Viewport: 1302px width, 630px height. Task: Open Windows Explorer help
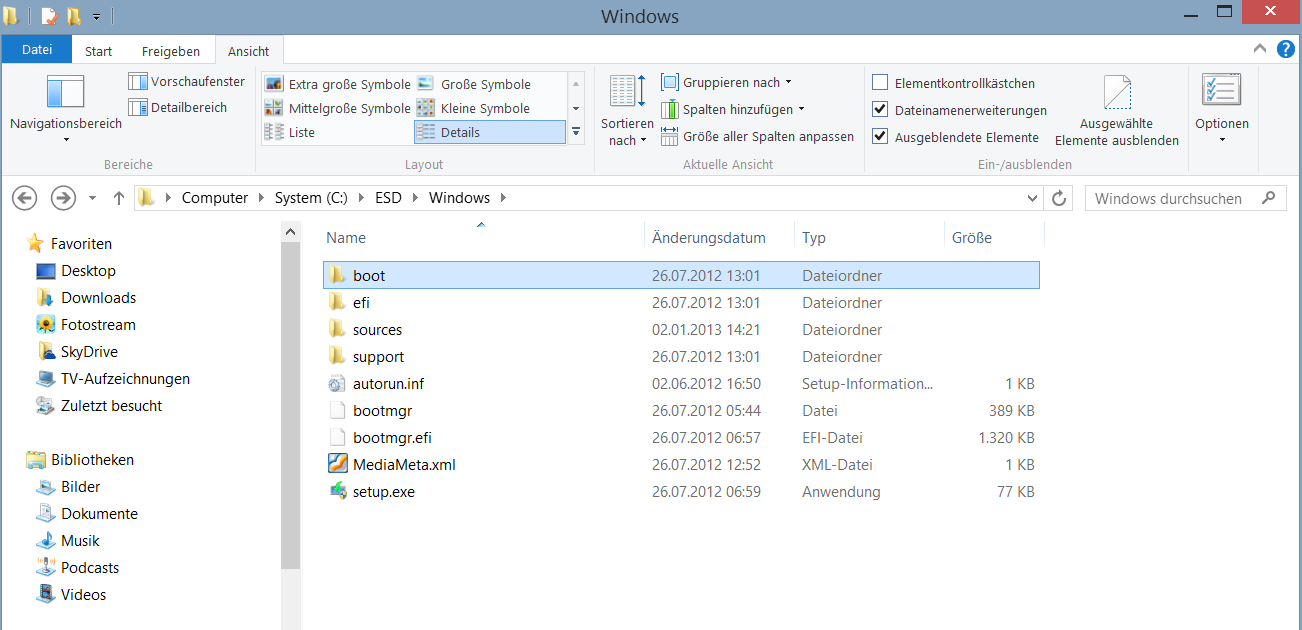1284,47
